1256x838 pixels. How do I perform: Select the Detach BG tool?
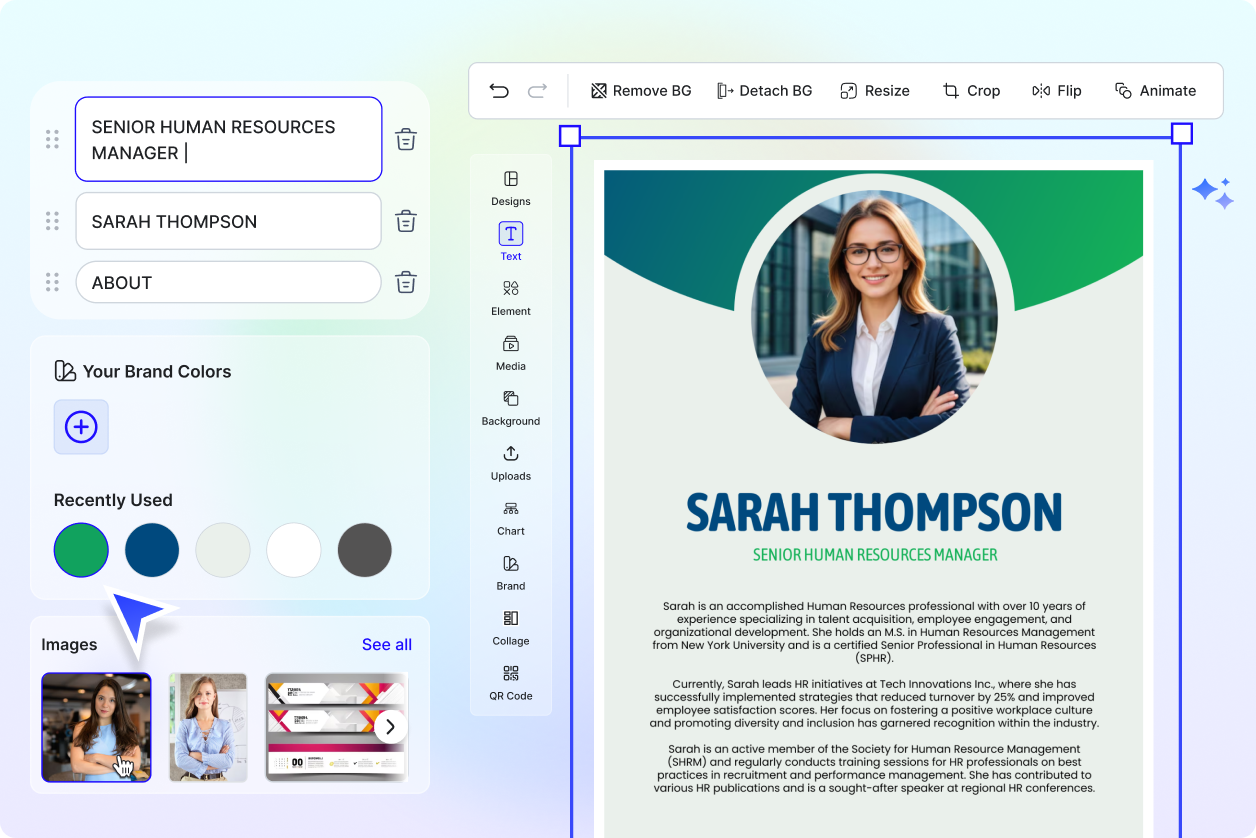point(765,90)
